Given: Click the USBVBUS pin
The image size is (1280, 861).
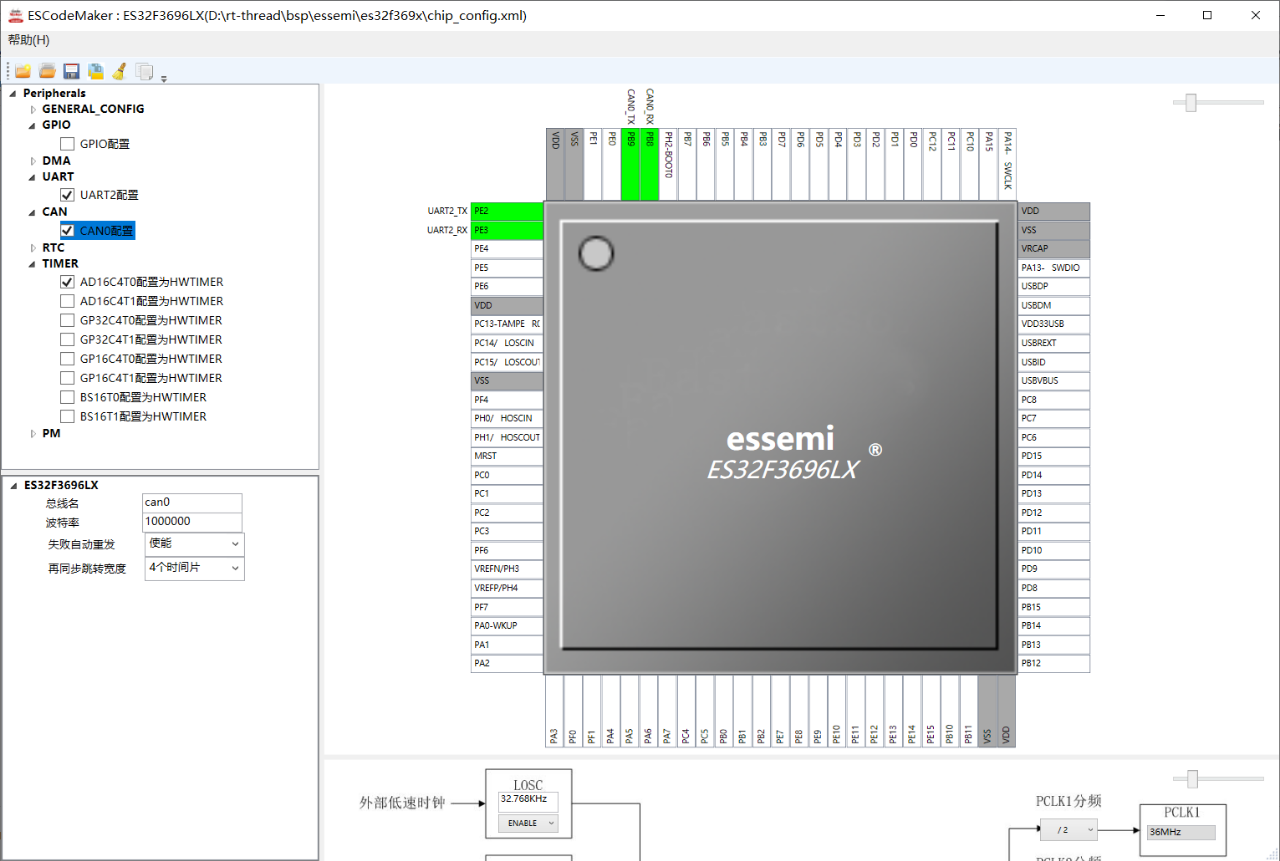Looking at the screenshot, I should click(x=1054, y=381).
